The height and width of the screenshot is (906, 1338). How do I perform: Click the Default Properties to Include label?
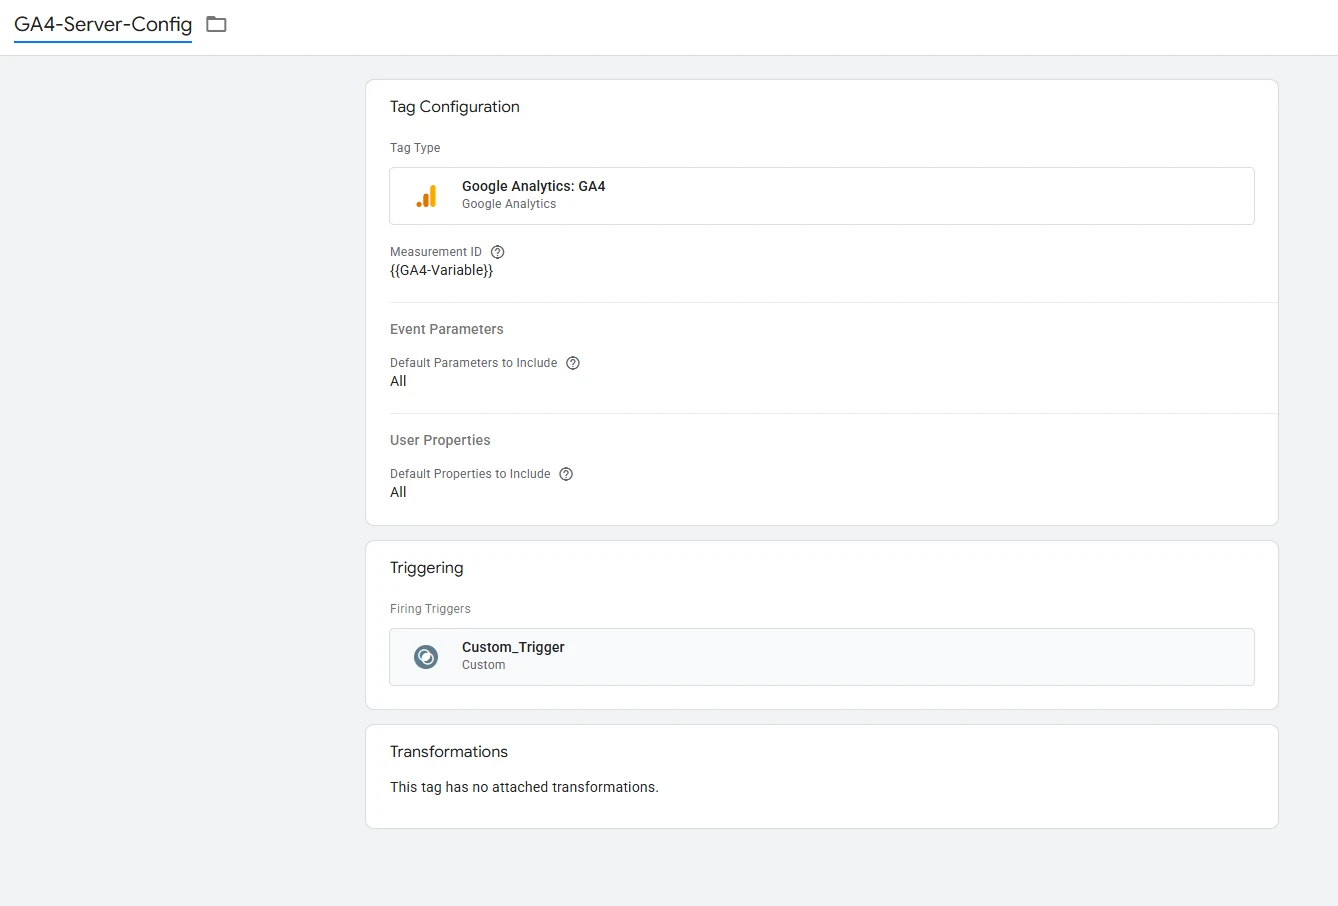(x=470, y=474)
